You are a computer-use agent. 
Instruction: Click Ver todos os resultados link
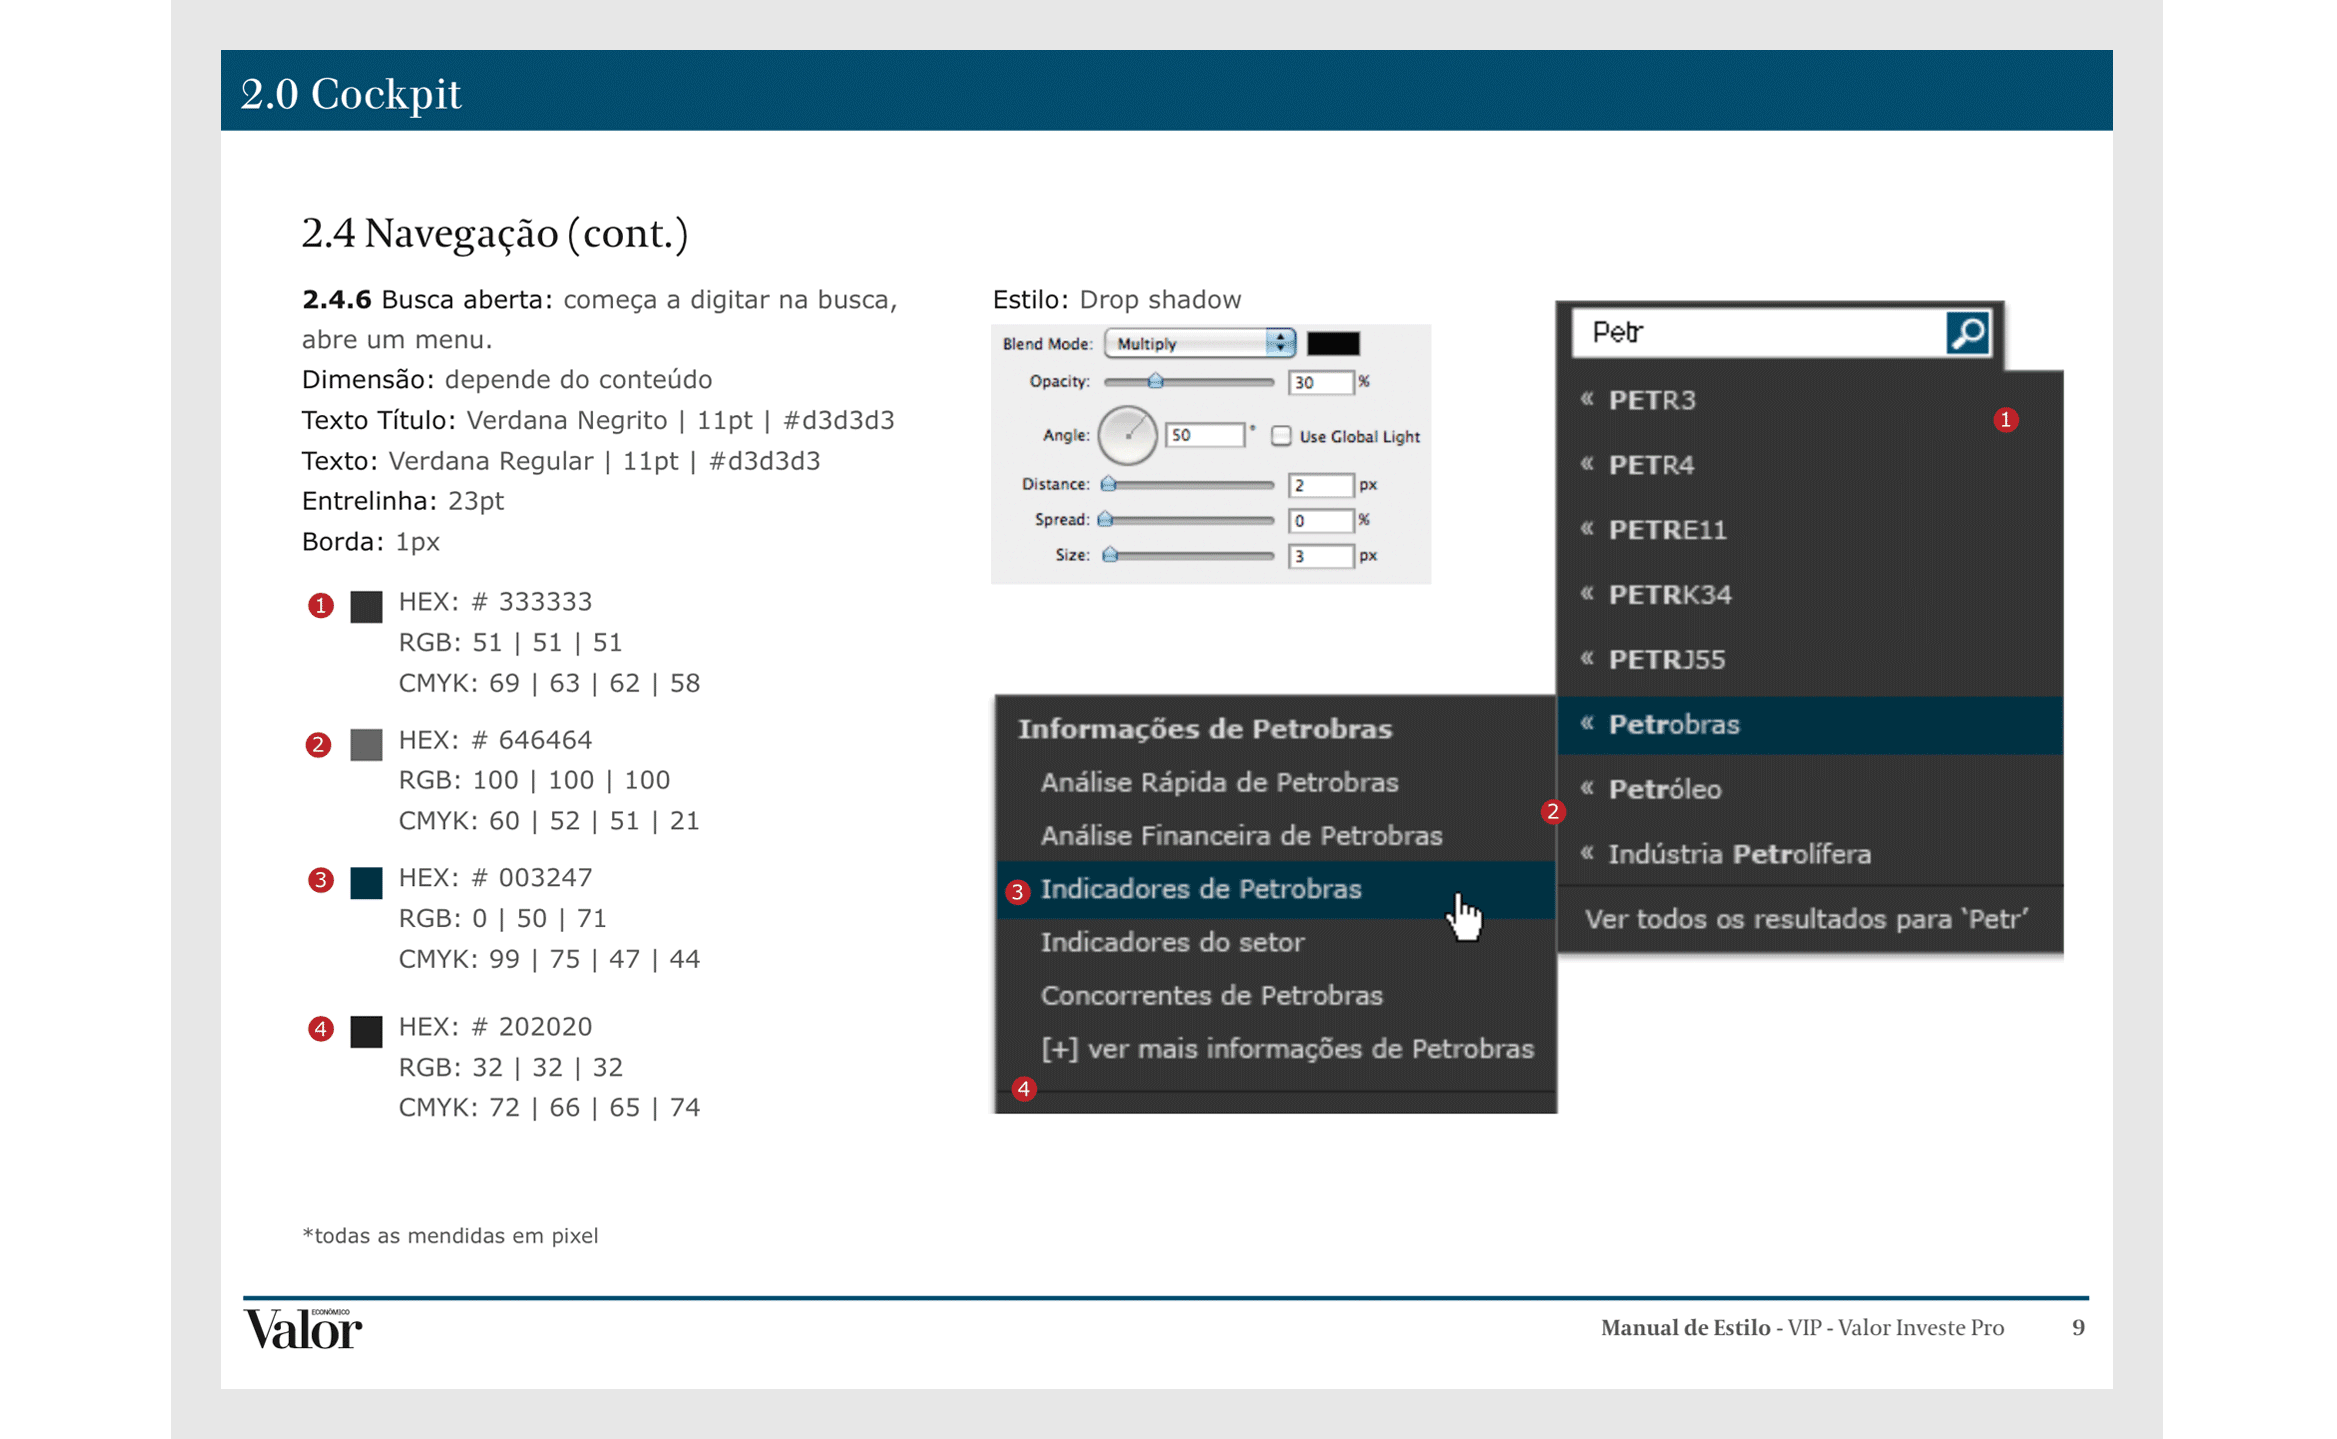1806,919
